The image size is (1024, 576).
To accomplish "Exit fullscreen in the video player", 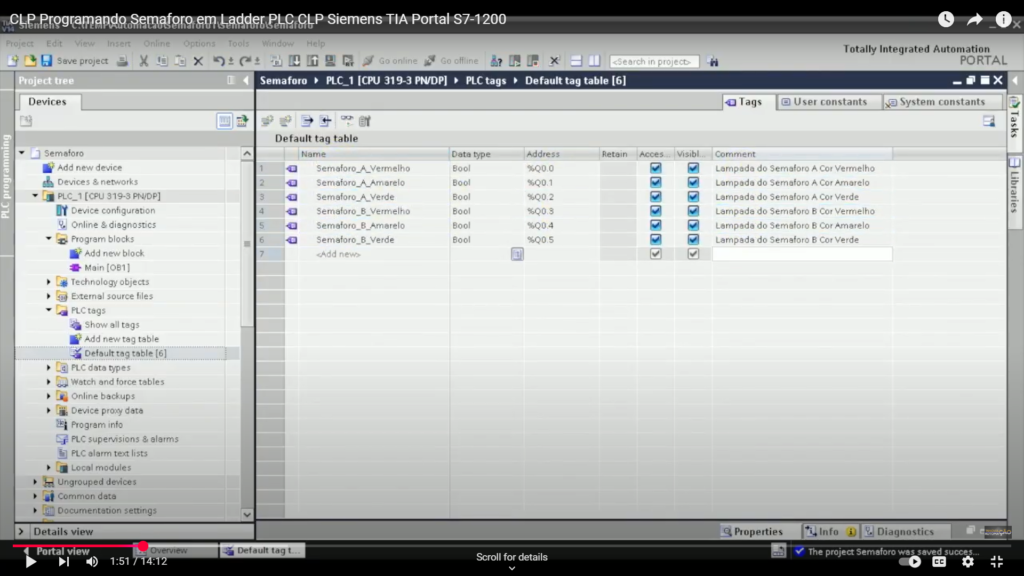I will click(997, 561).
